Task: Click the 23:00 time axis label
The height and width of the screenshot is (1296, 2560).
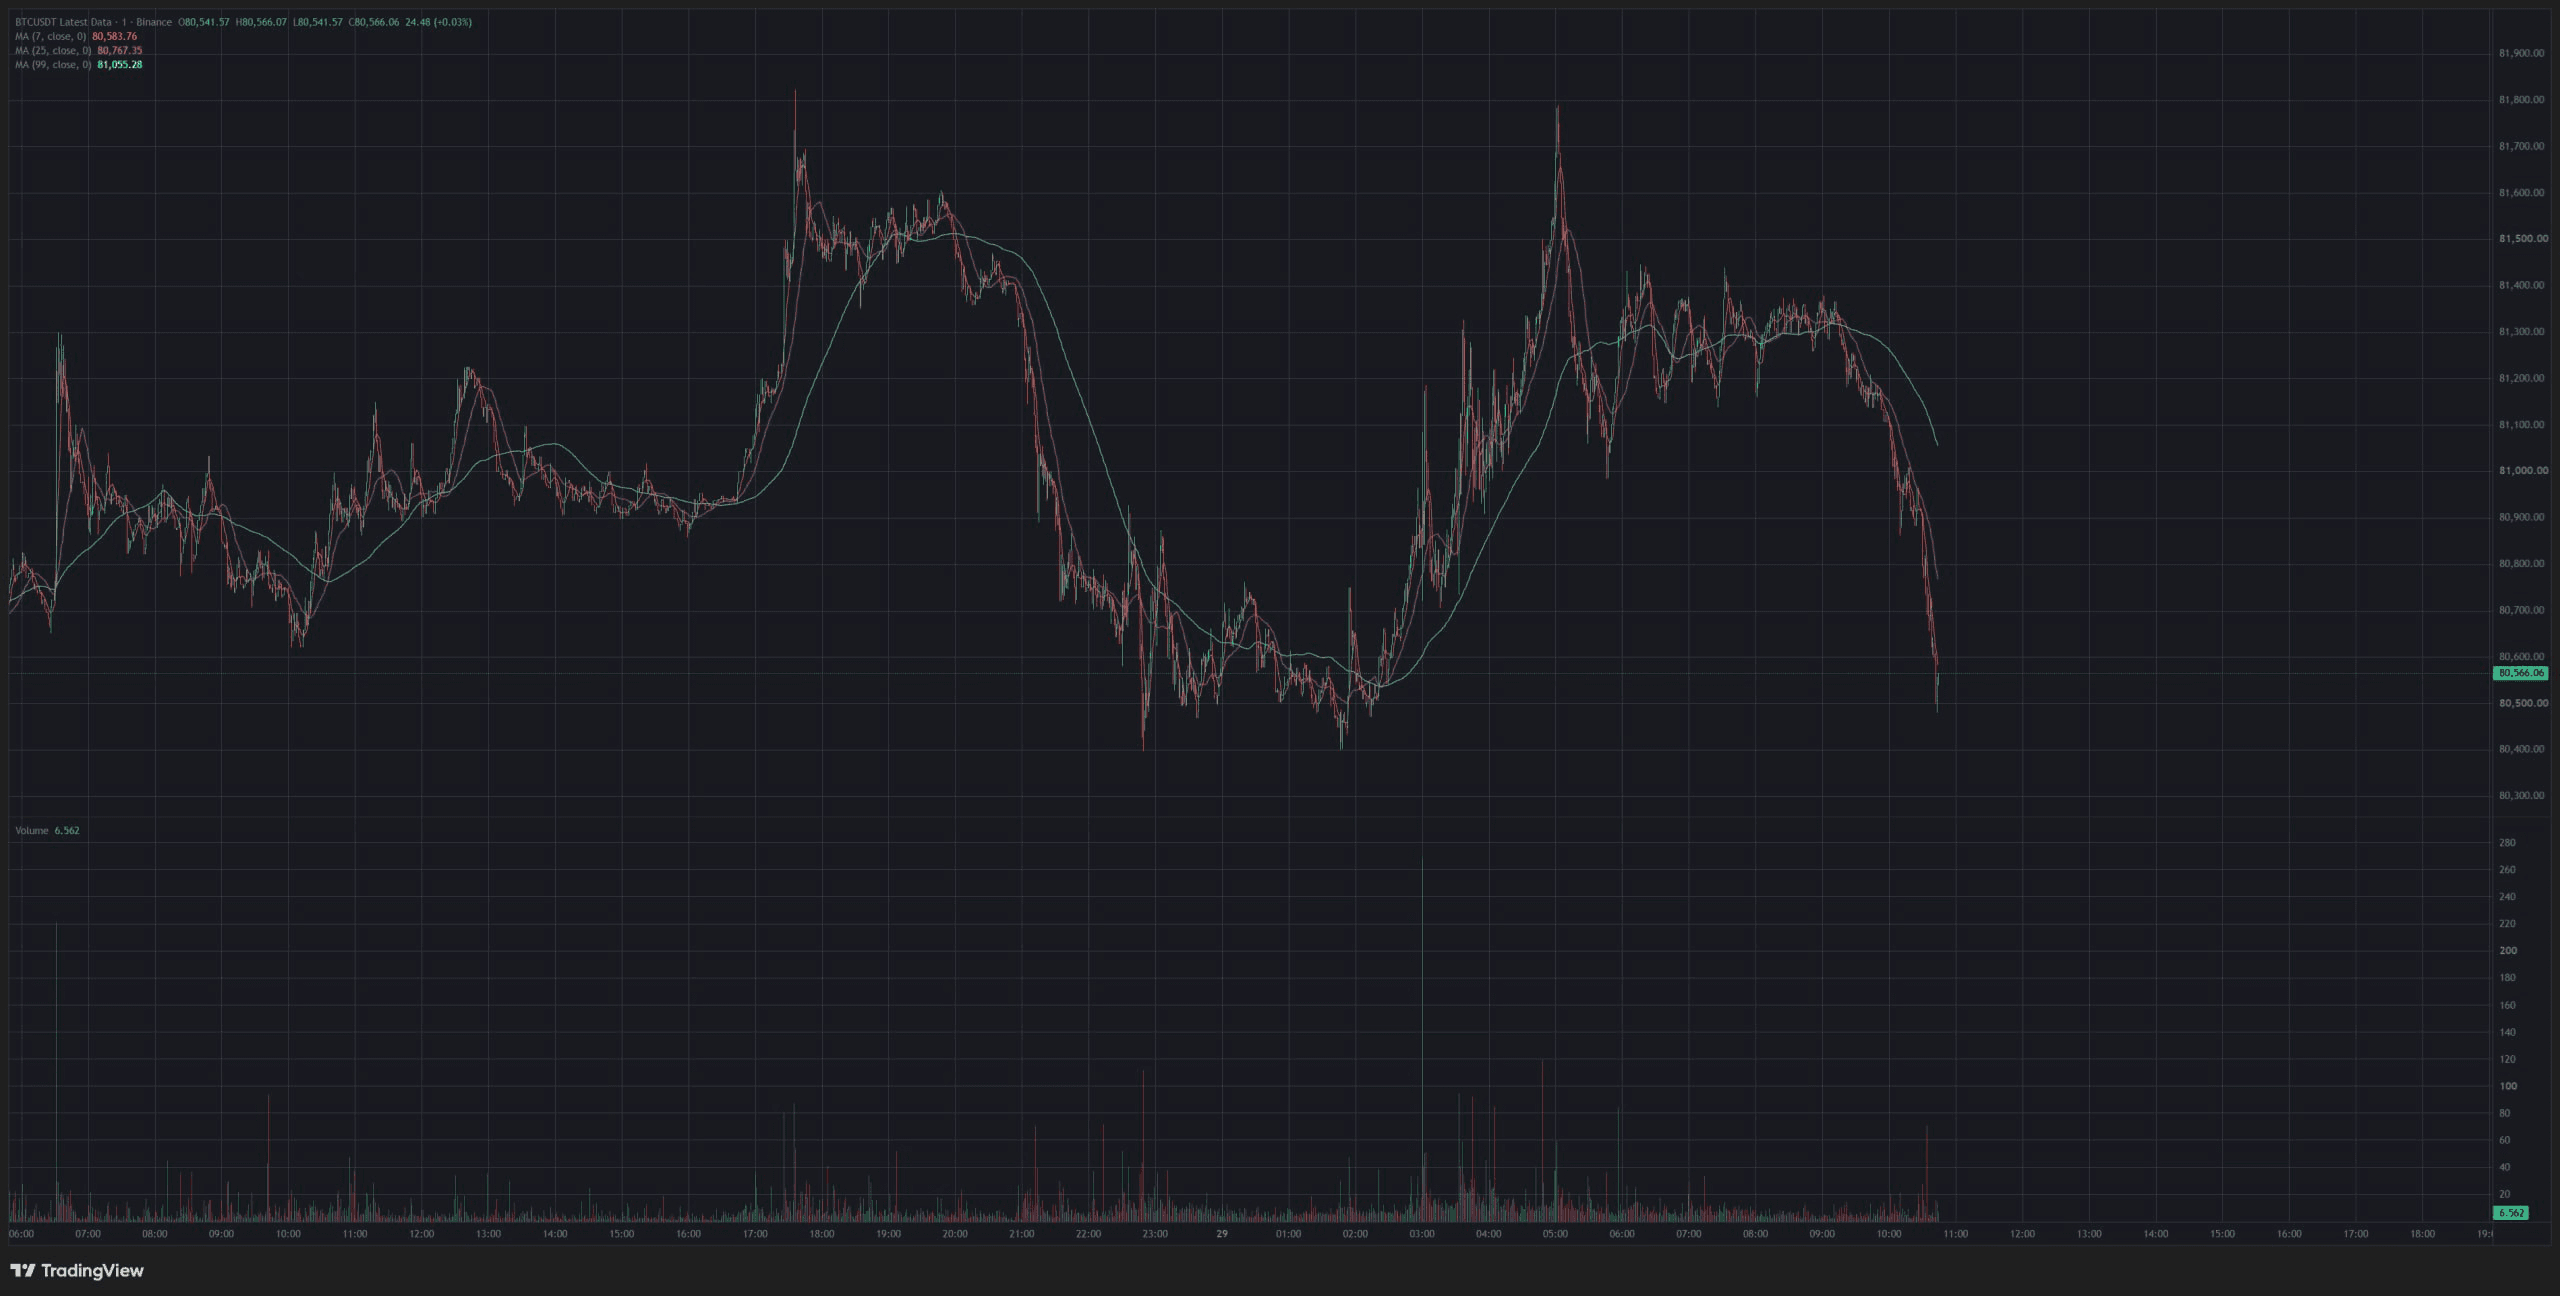Action: coord(1155,1234)
